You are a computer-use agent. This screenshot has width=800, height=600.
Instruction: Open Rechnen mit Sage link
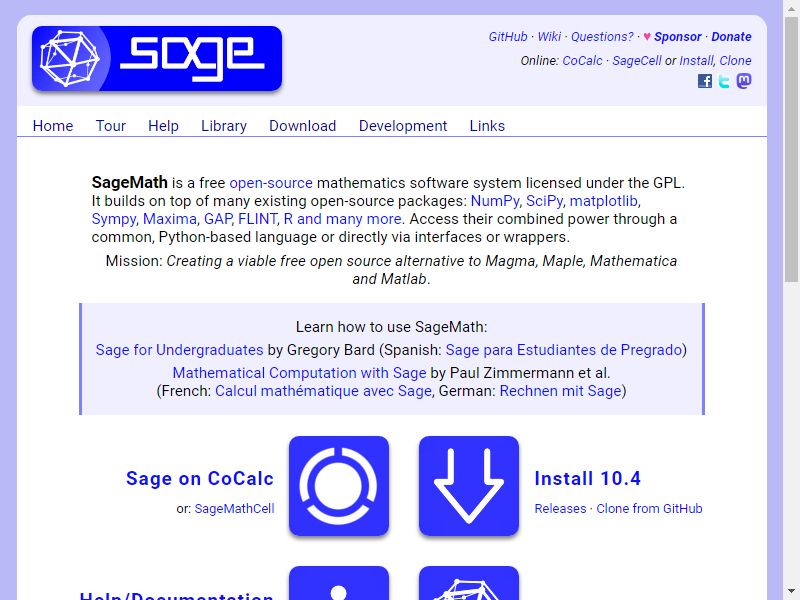click(561, 391)
